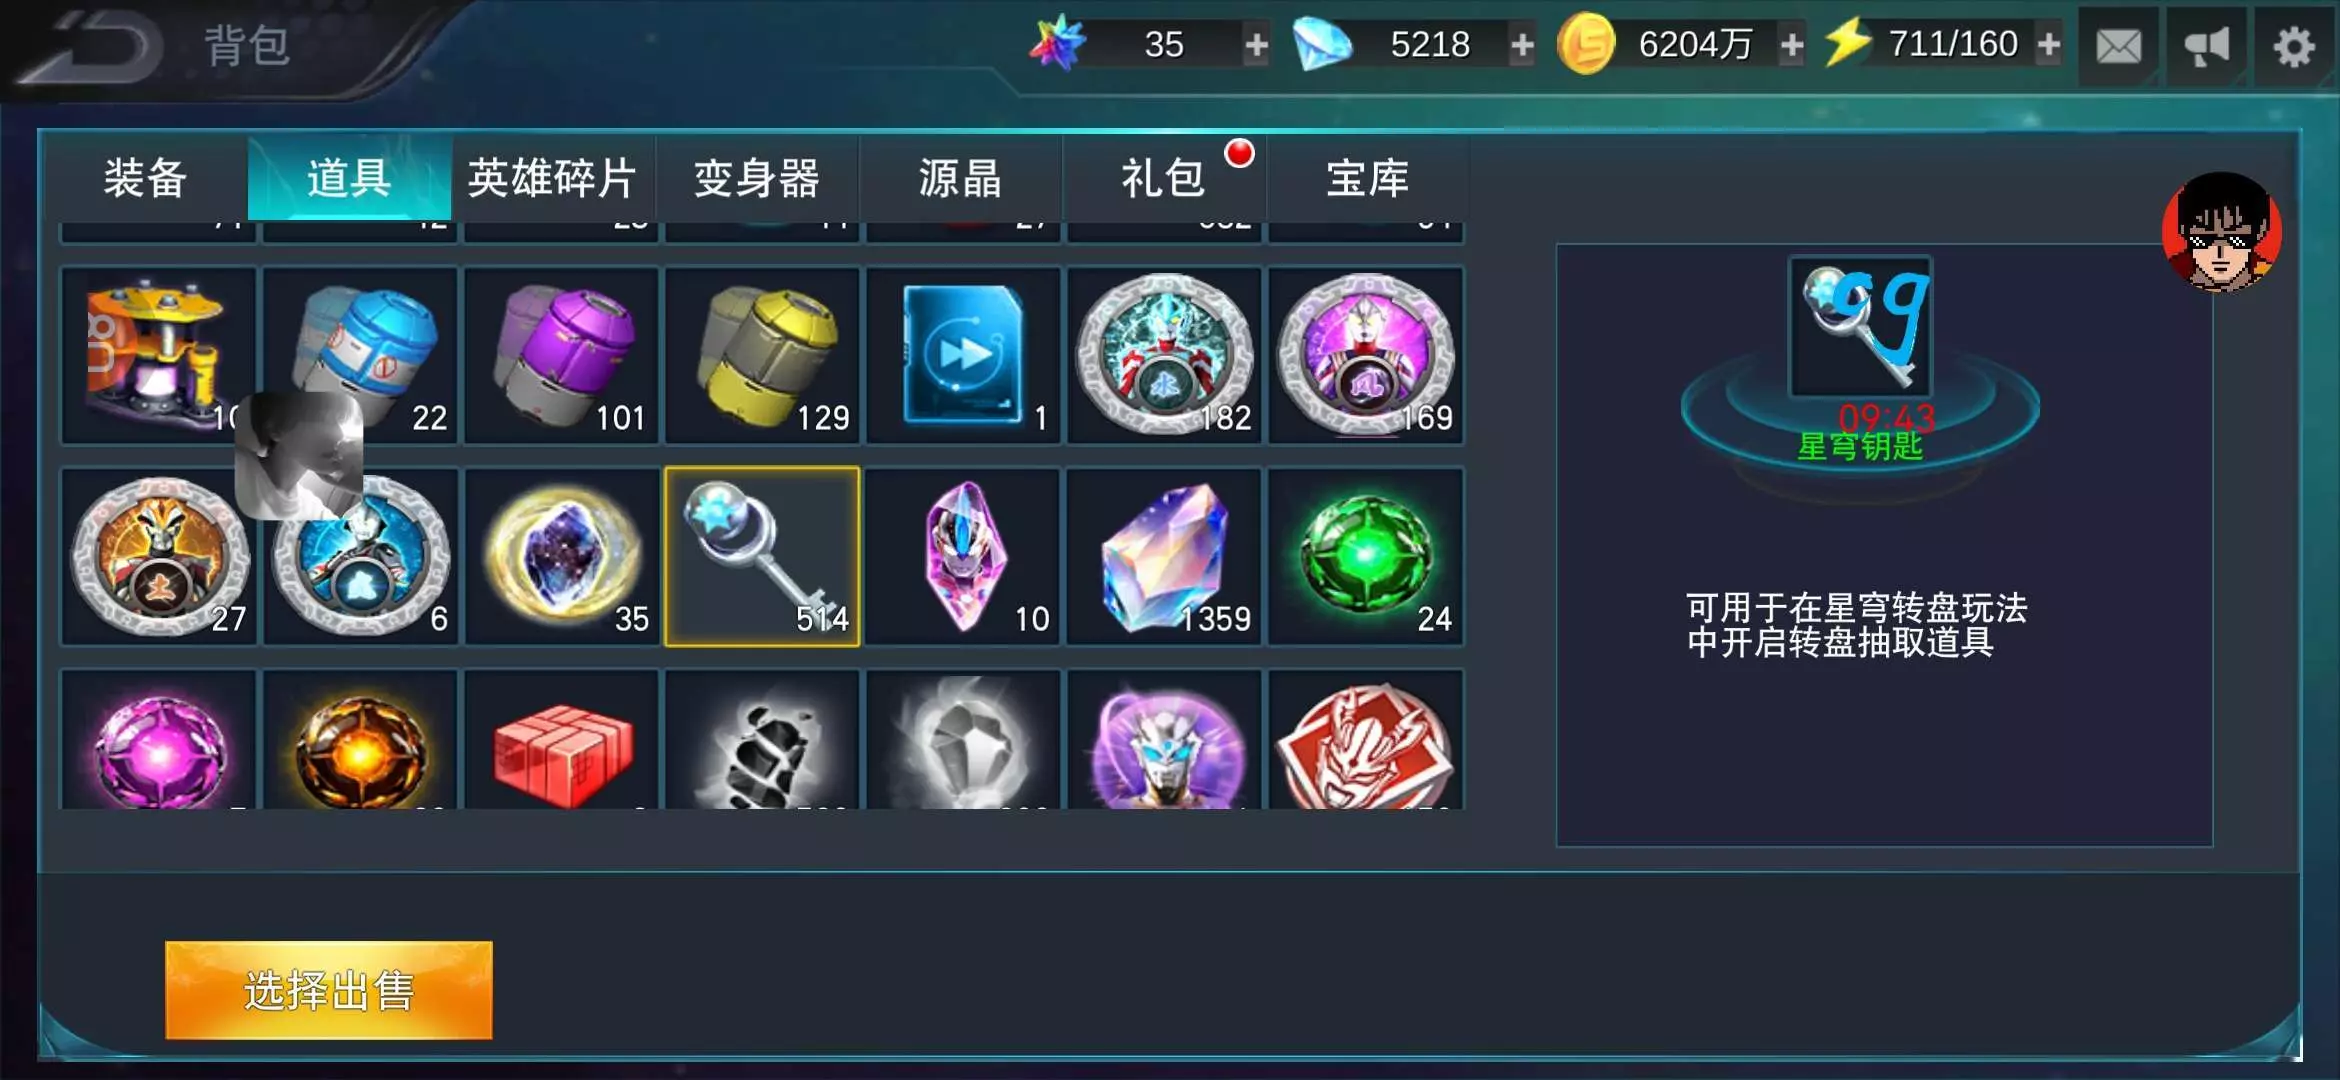The width and height of the screenshot is (2340, 1080).
Task: Add more gold coins with plus button
Action: 1792,45
